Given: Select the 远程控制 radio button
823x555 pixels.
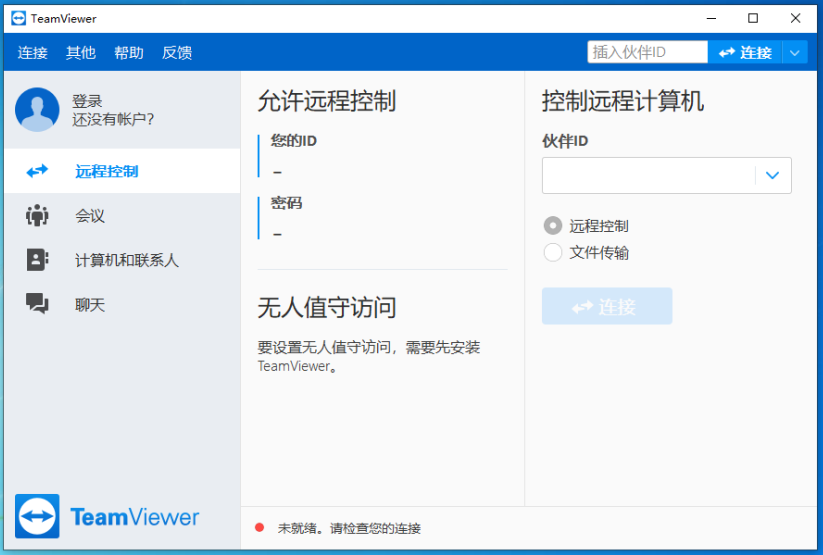Looking at the screenshot, I should point(552,226).
